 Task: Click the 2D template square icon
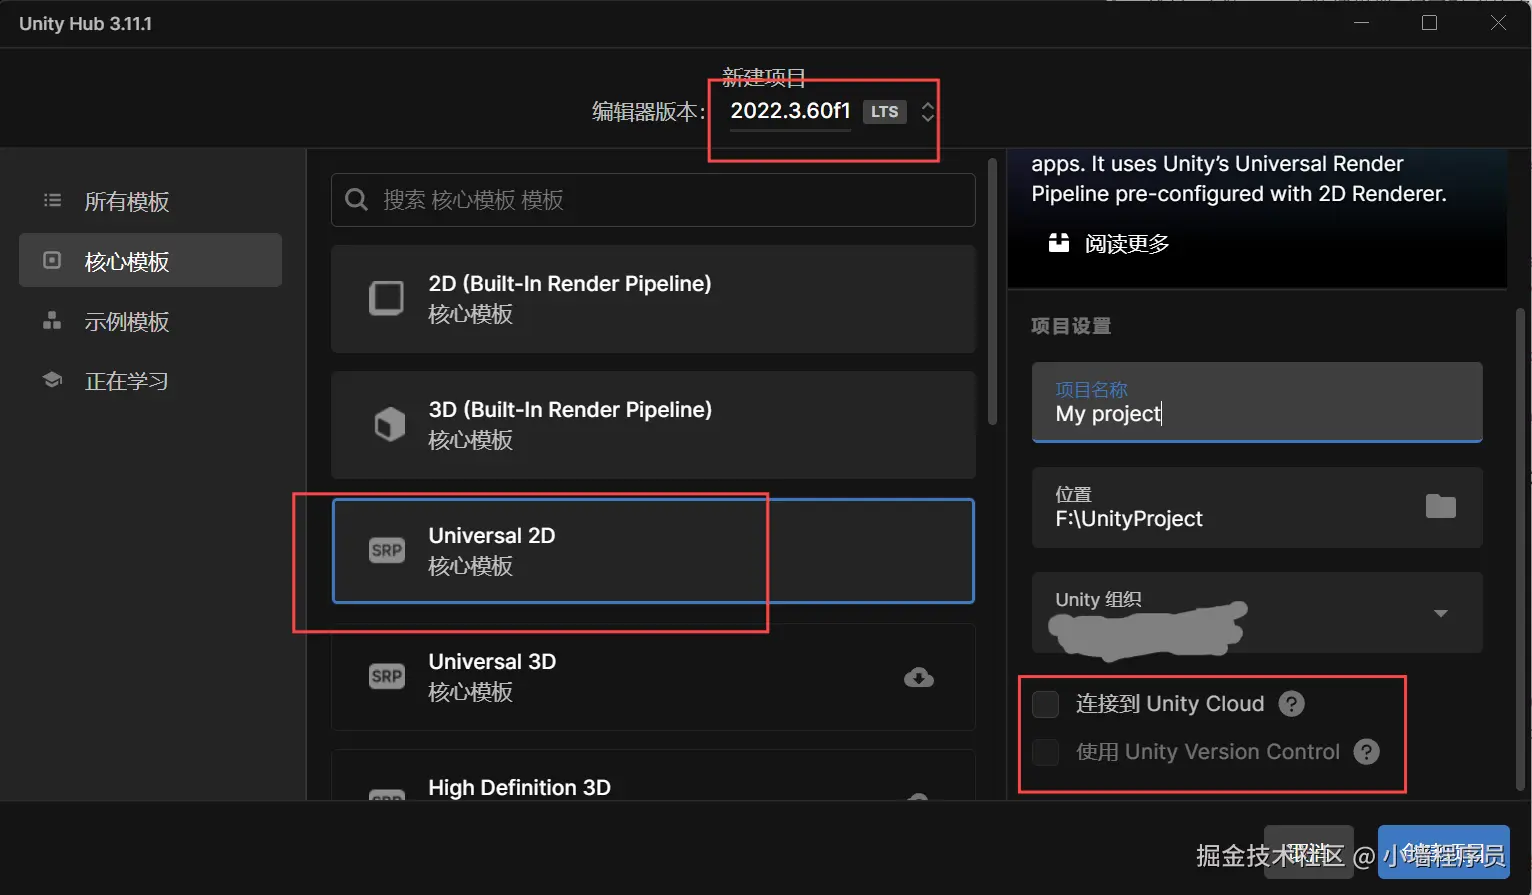tap(387, 298)
